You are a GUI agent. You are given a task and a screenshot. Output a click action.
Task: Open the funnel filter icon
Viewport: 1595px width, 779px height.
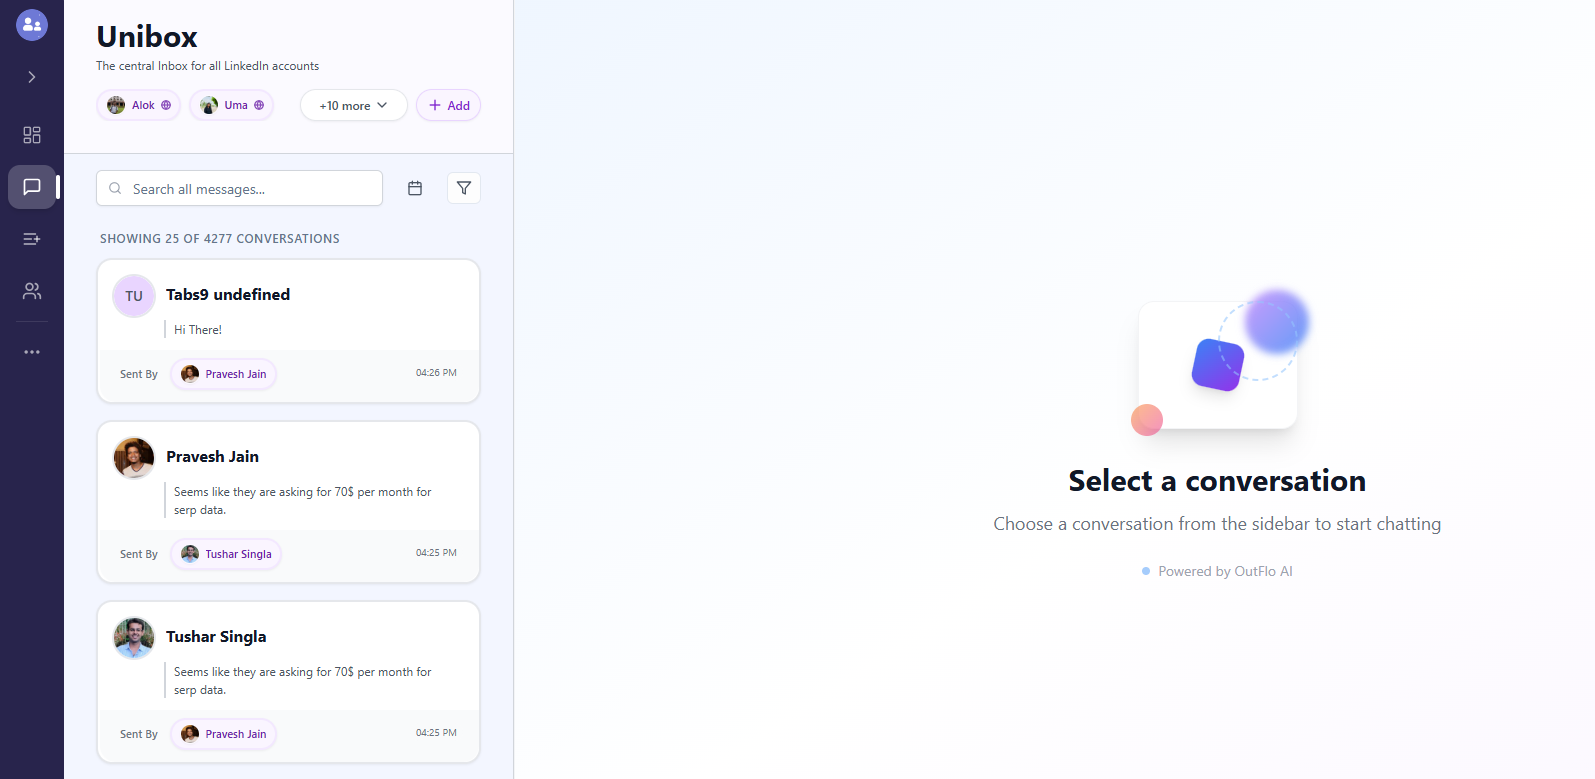[464, 188]
